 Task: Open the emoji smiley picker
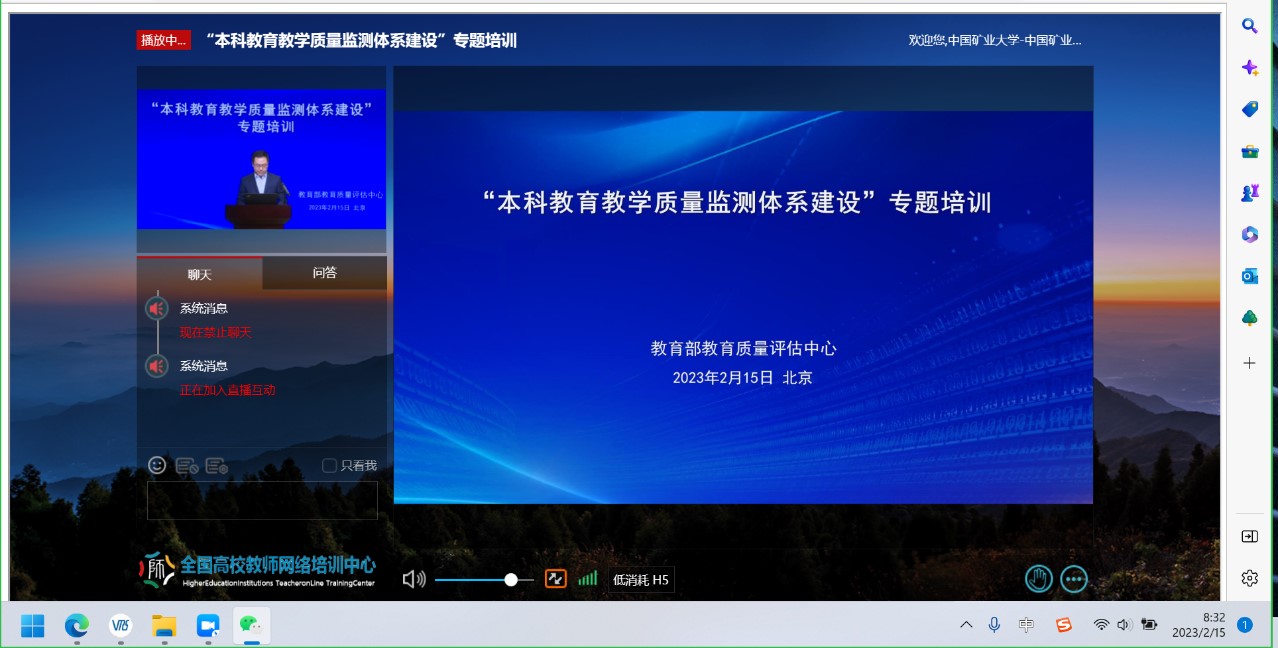tap(157, 465)
